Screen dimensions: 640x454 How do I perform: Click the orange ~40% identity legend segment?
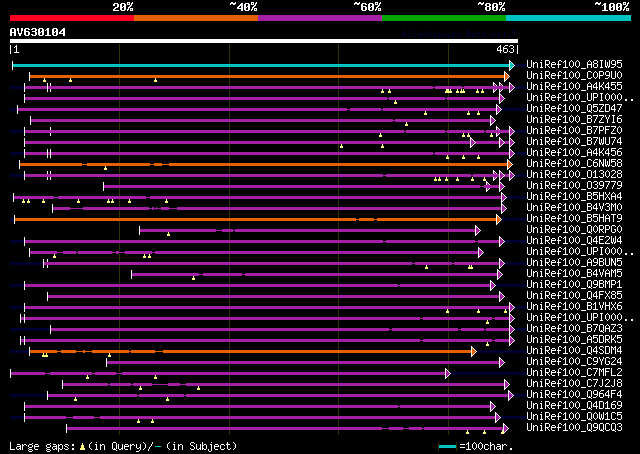tap(196, 18)
